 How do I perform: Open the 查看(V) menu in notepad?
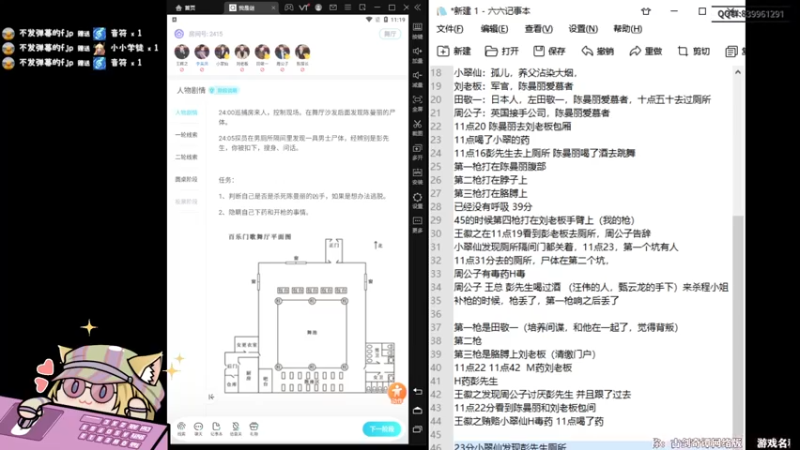tap(538, 29)
